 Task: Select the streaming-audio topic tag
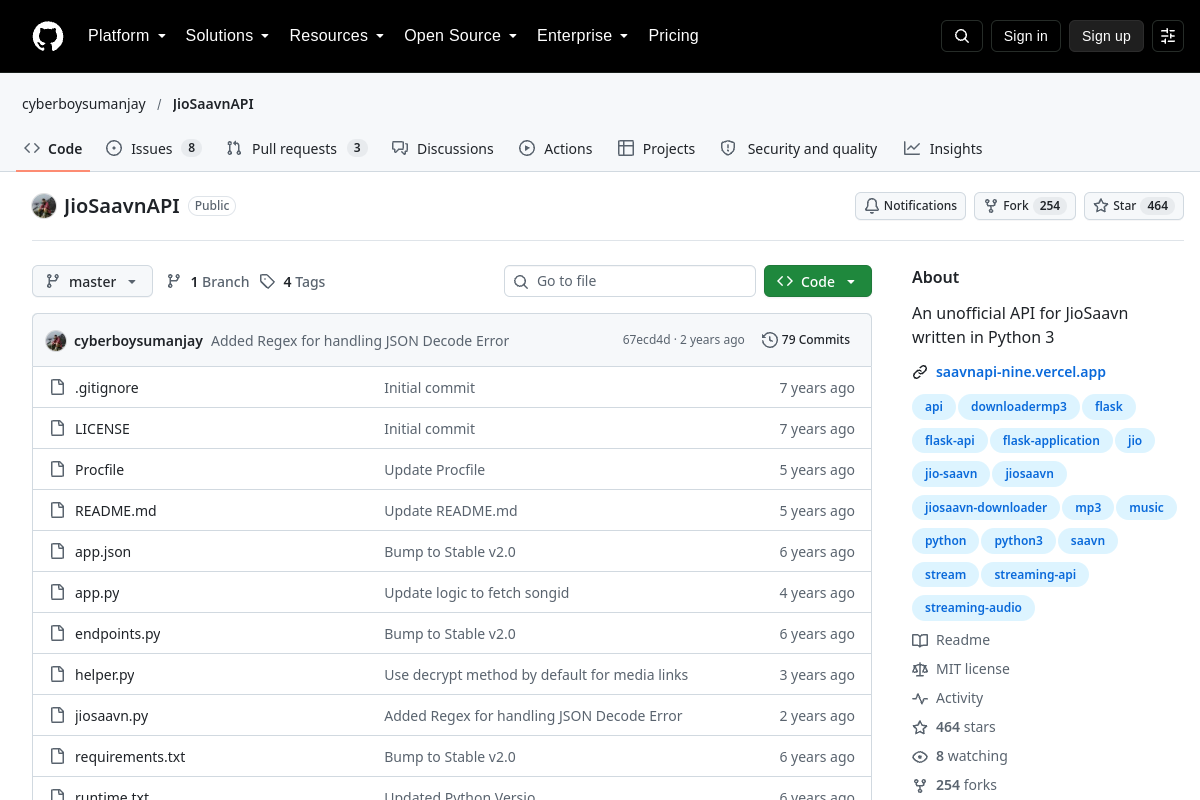click(x=973, y=608)
